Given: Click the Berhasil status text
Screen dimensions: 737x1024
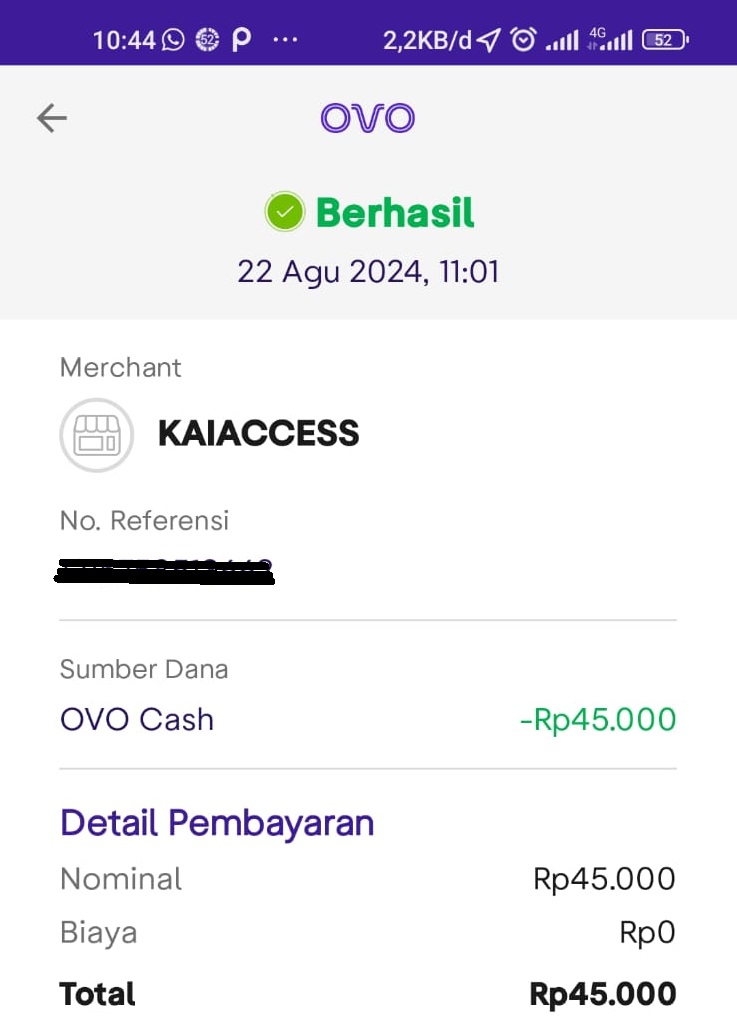Looking at the screenshot, I should click(395, 213).
